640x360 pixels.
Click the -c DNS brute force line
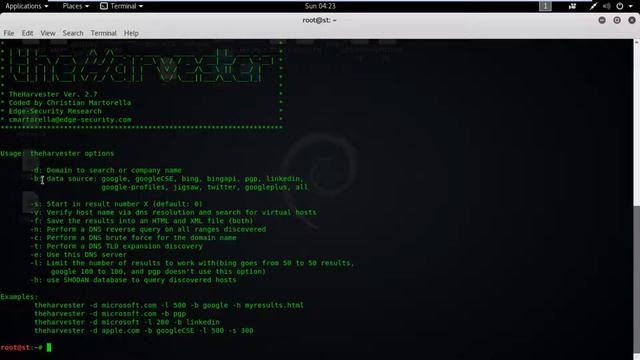(135, 238)
